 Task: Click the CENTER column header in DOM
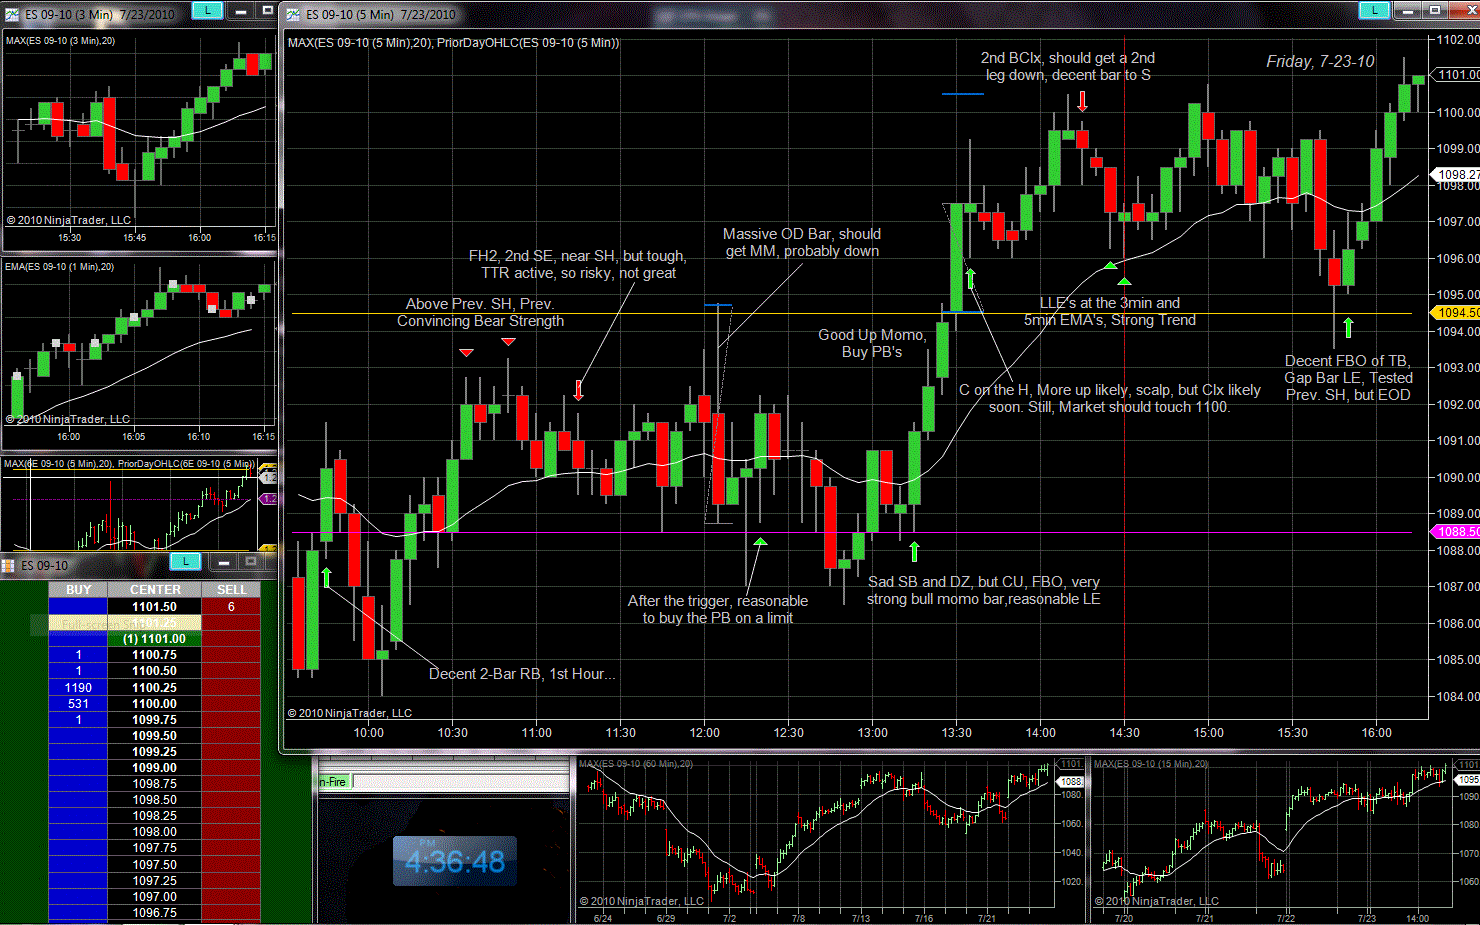(x=155, y=590)
